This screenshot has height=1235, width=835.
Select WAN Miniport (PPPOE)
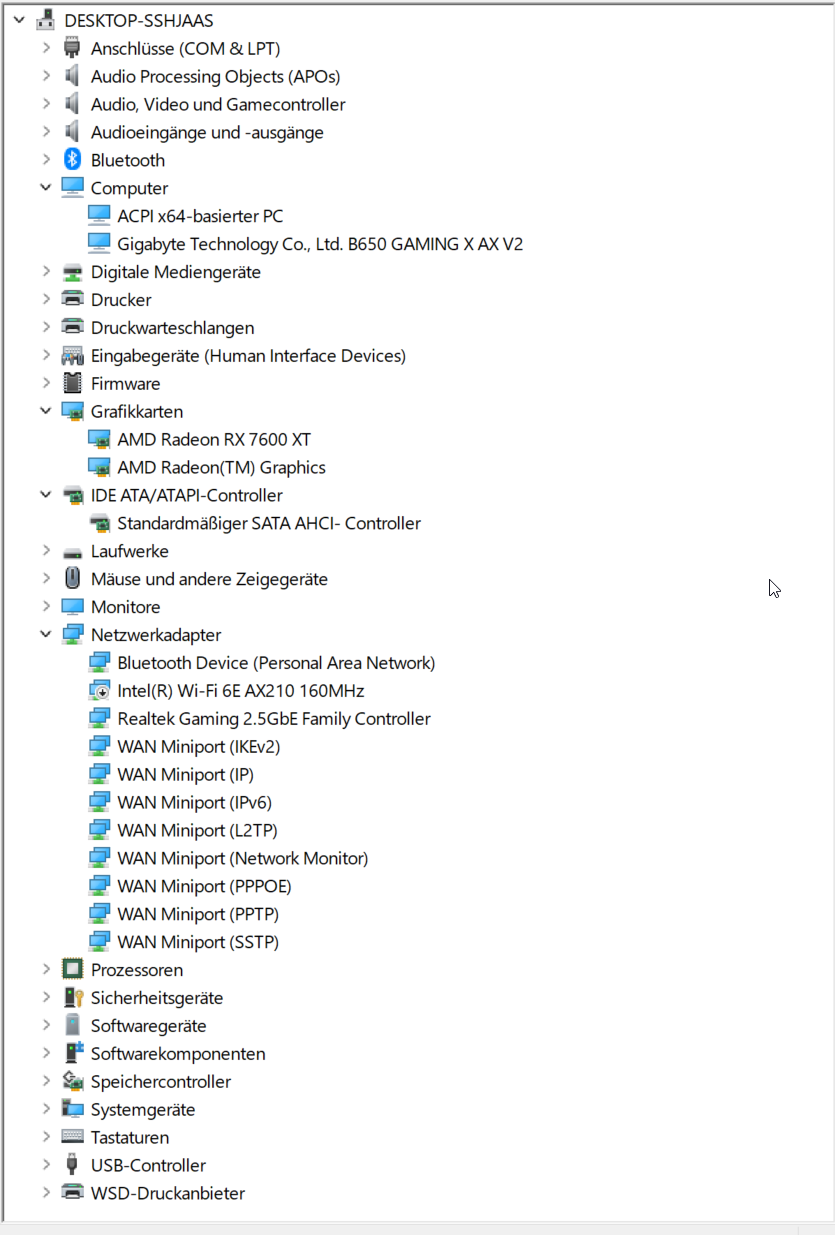(x=204, y=887)
